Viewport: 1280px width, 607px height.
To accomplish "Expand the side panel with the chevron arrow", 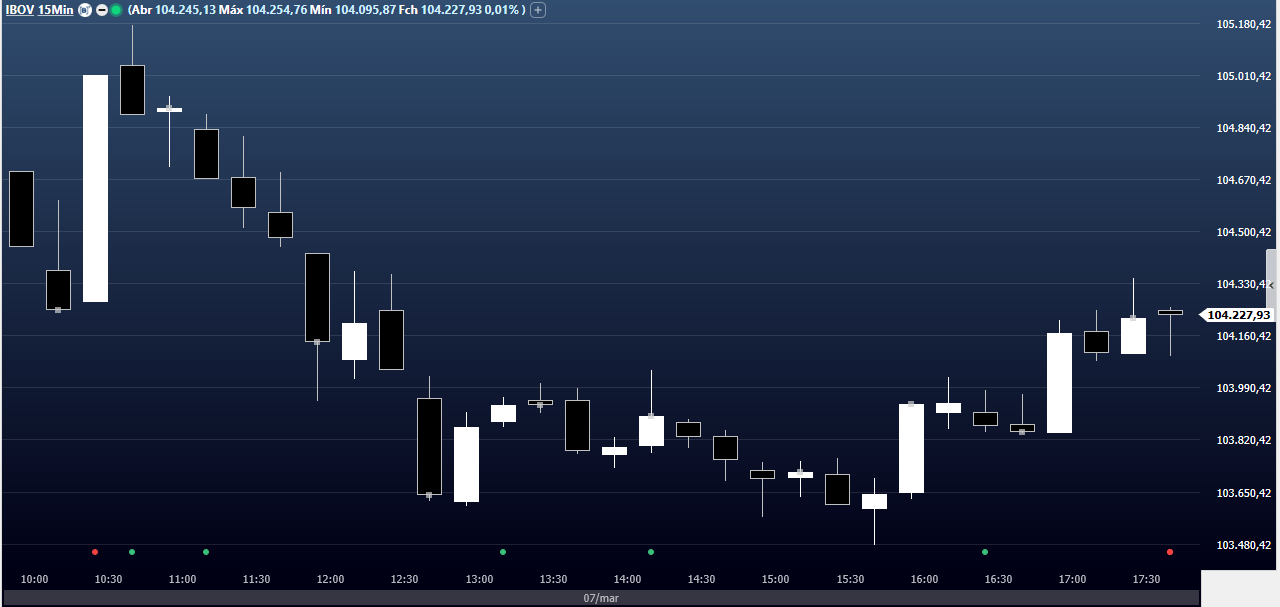I will 1272,284.
